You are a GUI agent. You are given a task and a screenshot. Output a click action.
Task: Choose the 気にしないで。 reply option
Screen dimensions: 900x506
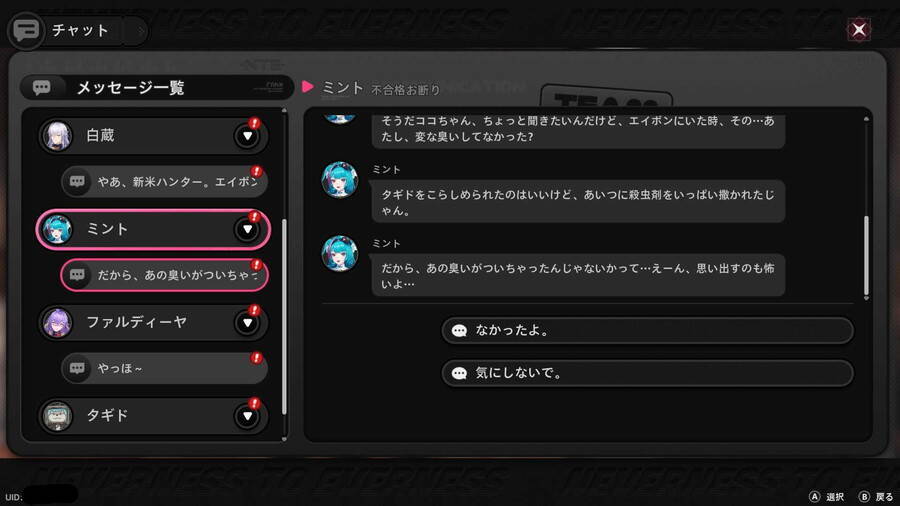pos(647,373)
